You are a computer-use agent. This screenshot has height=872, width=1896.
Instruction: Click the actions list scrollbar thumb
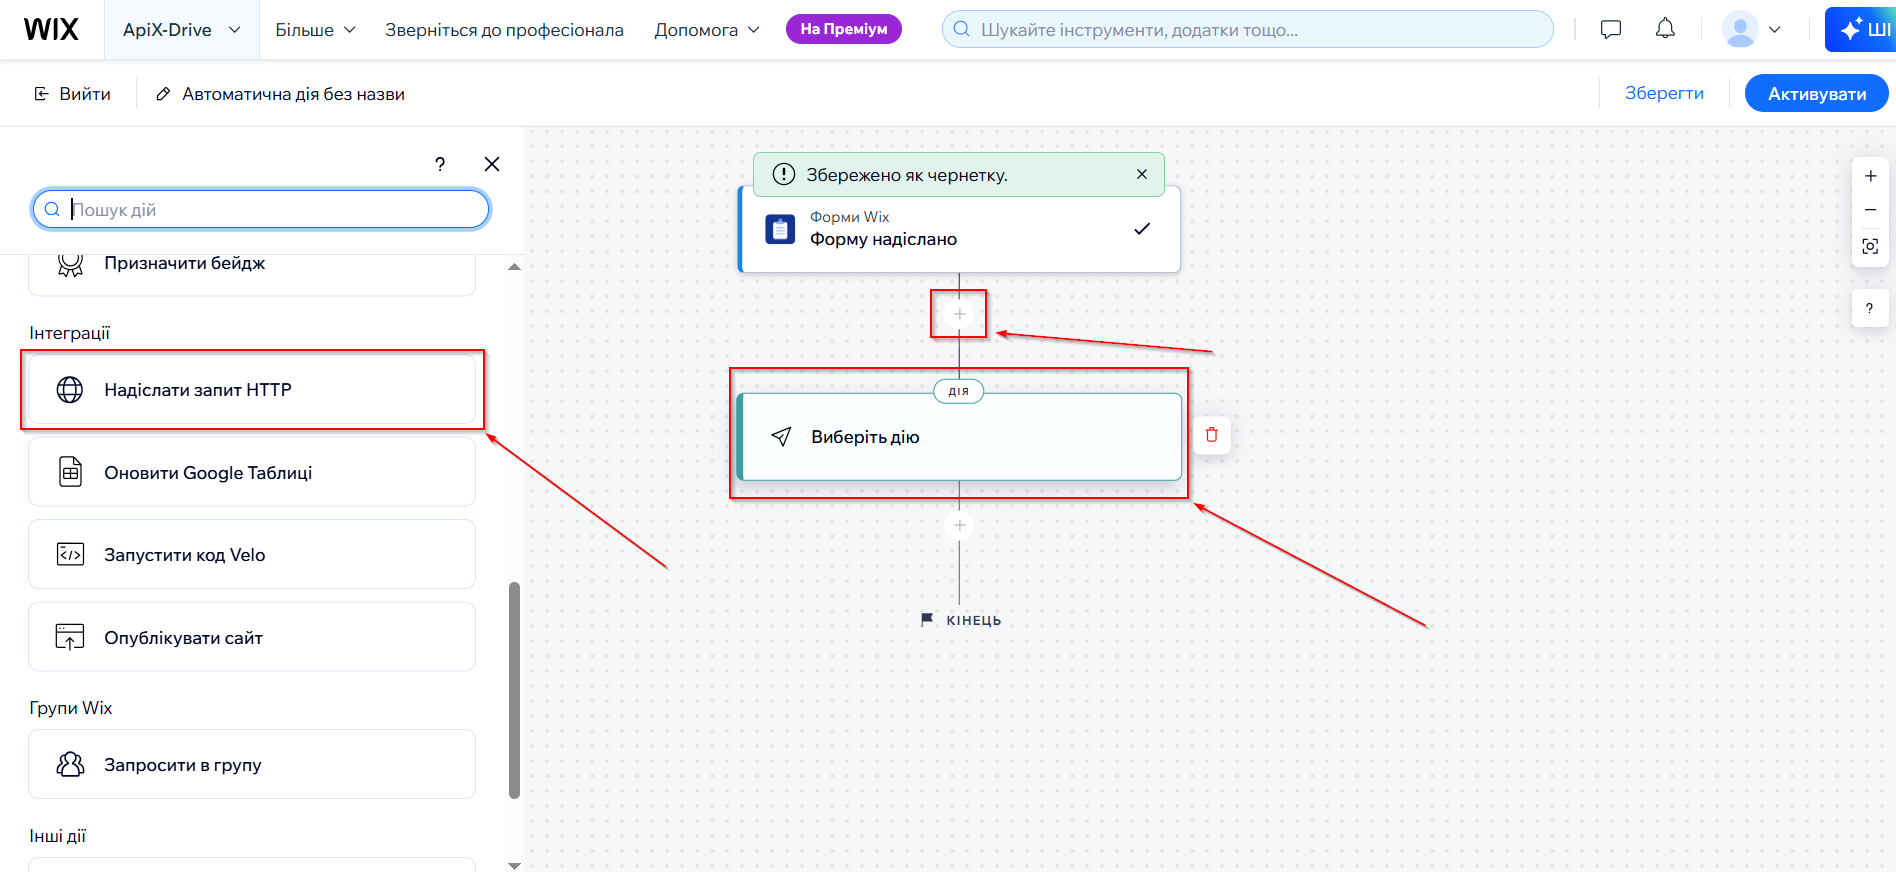click(514, 690)
